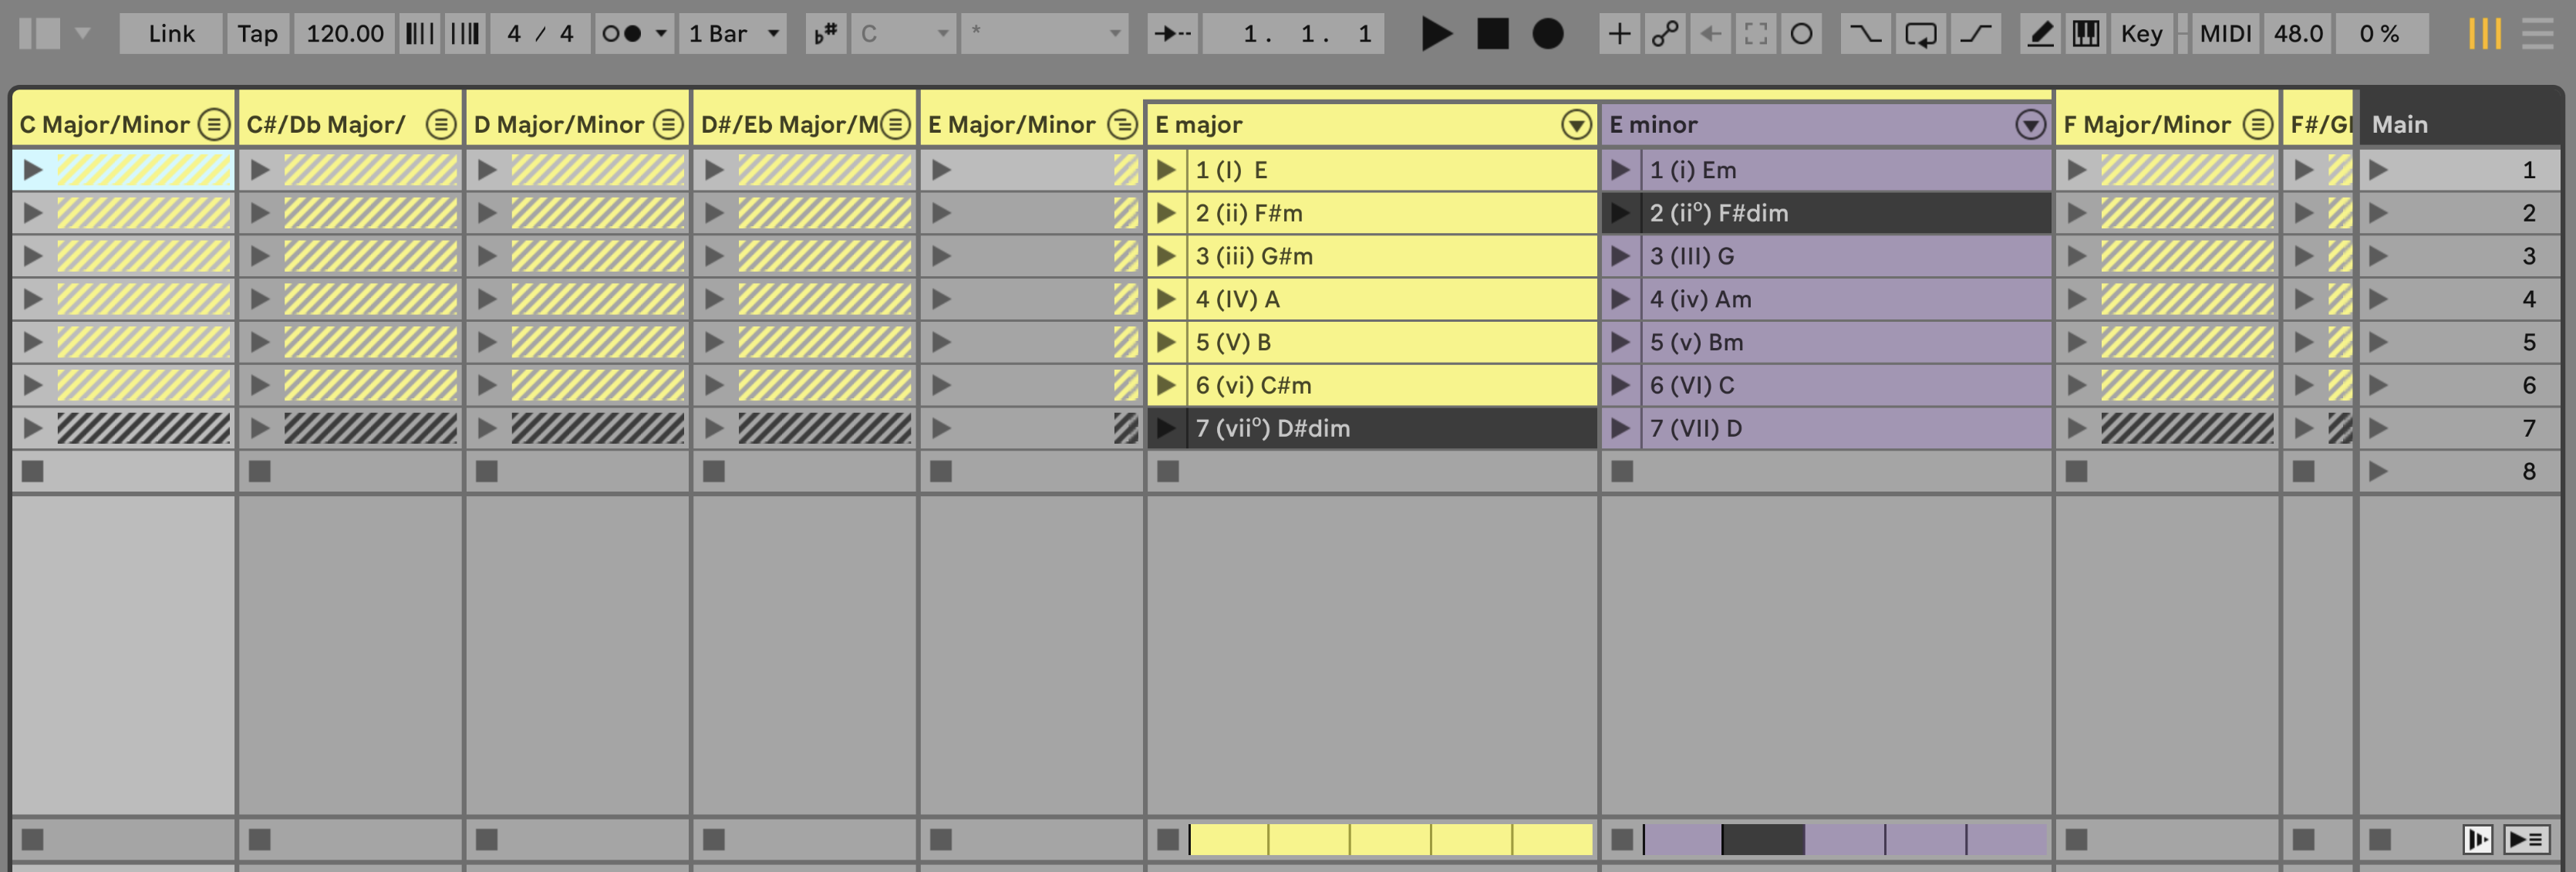This screenshot has height=872, width=2576.
Task: Click the Arrangement Record button
Action: click(1547, 34)
